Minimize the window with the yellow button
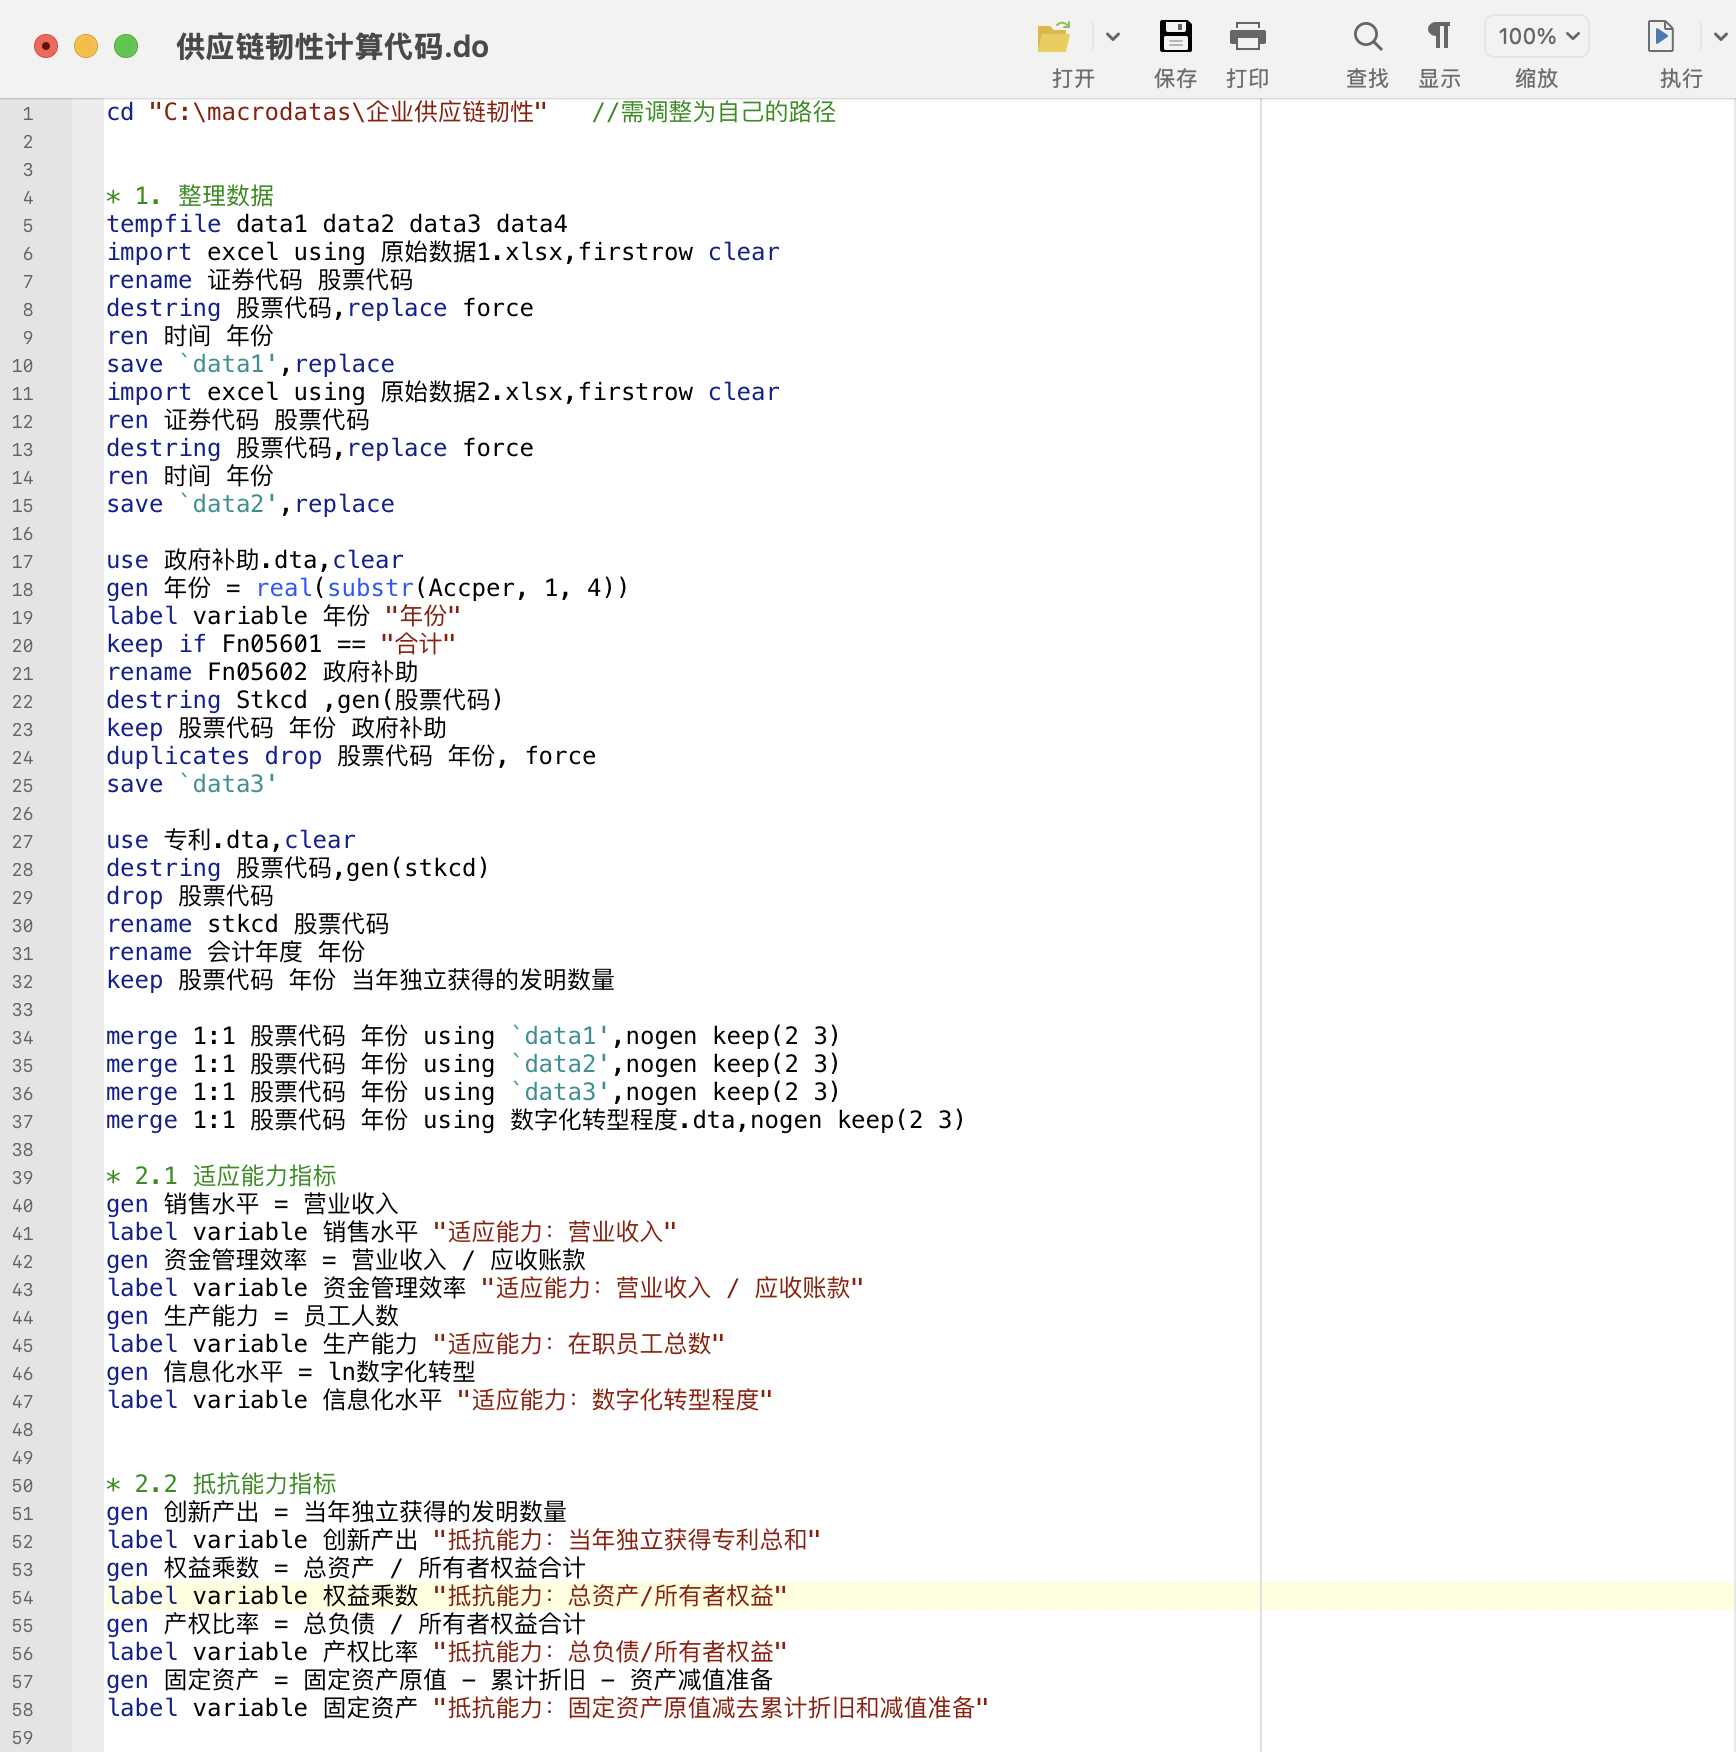This screenshot has height=1752, width=1736. (86, 46)
